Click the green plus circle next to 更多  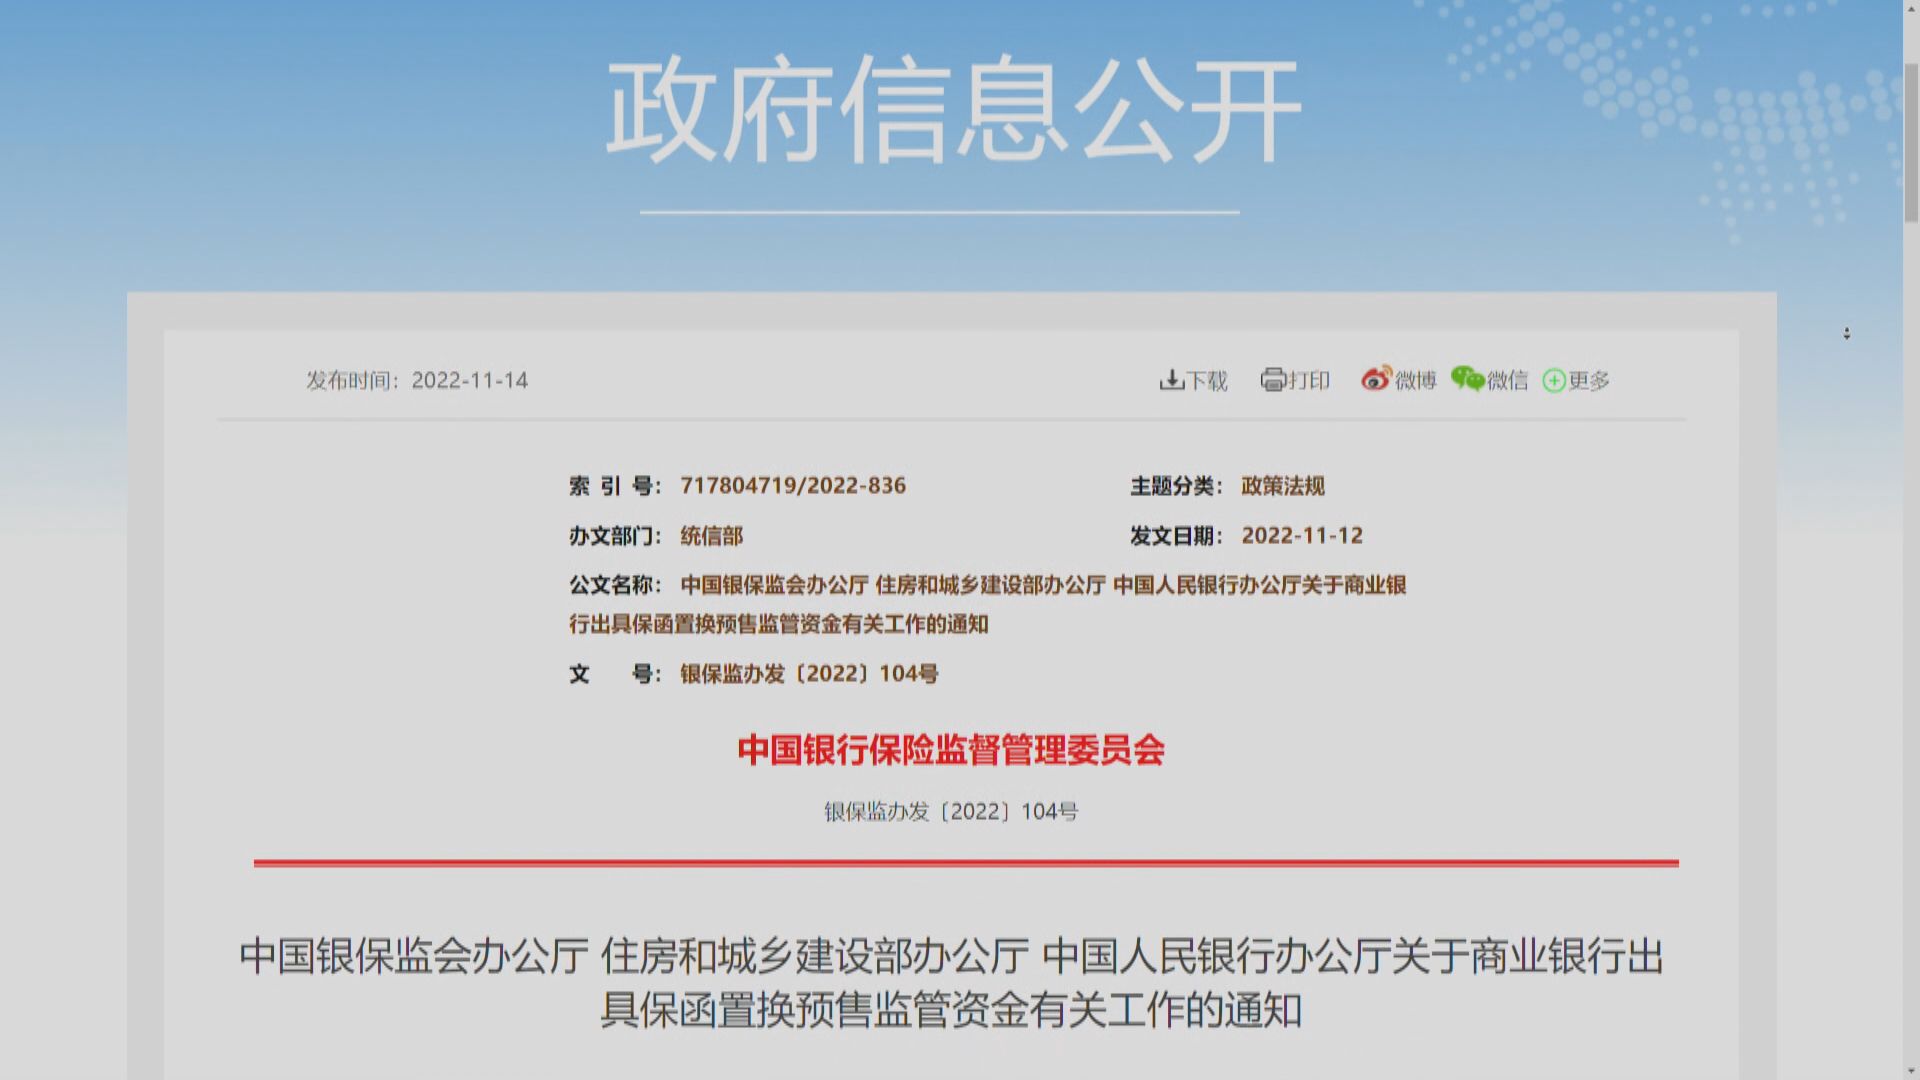(1553, 380)
